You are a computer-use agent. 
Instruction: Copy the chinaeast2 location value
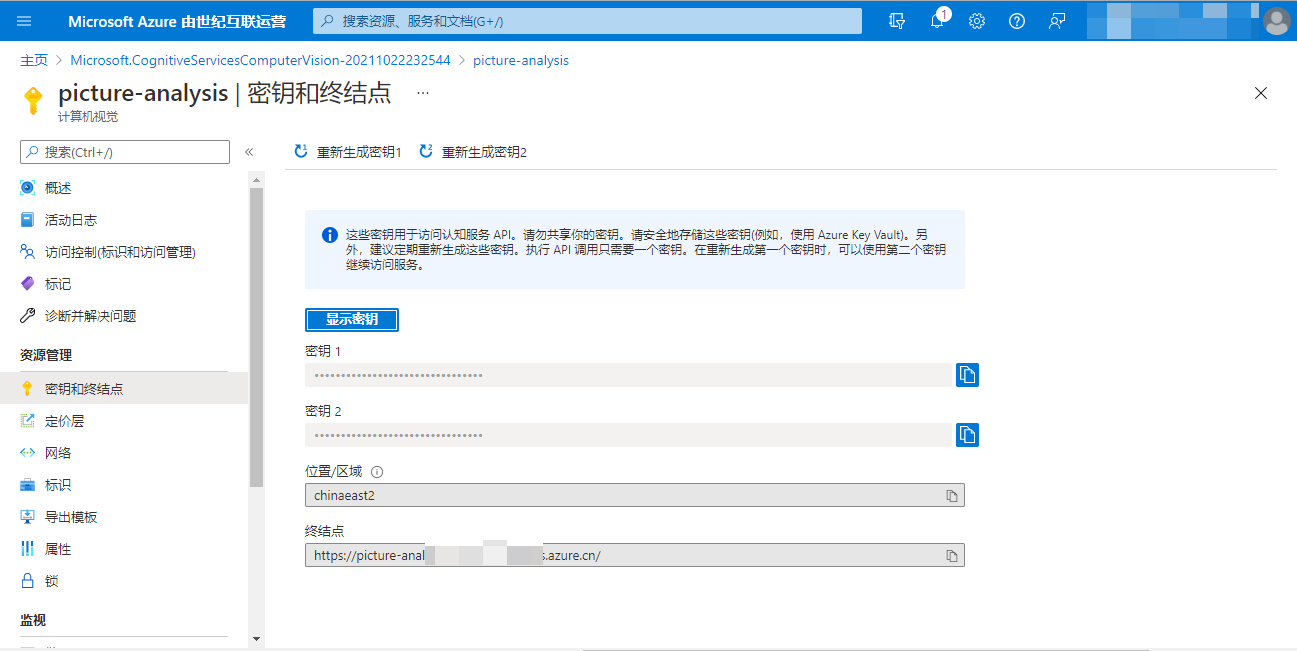[x=952, y=496]
